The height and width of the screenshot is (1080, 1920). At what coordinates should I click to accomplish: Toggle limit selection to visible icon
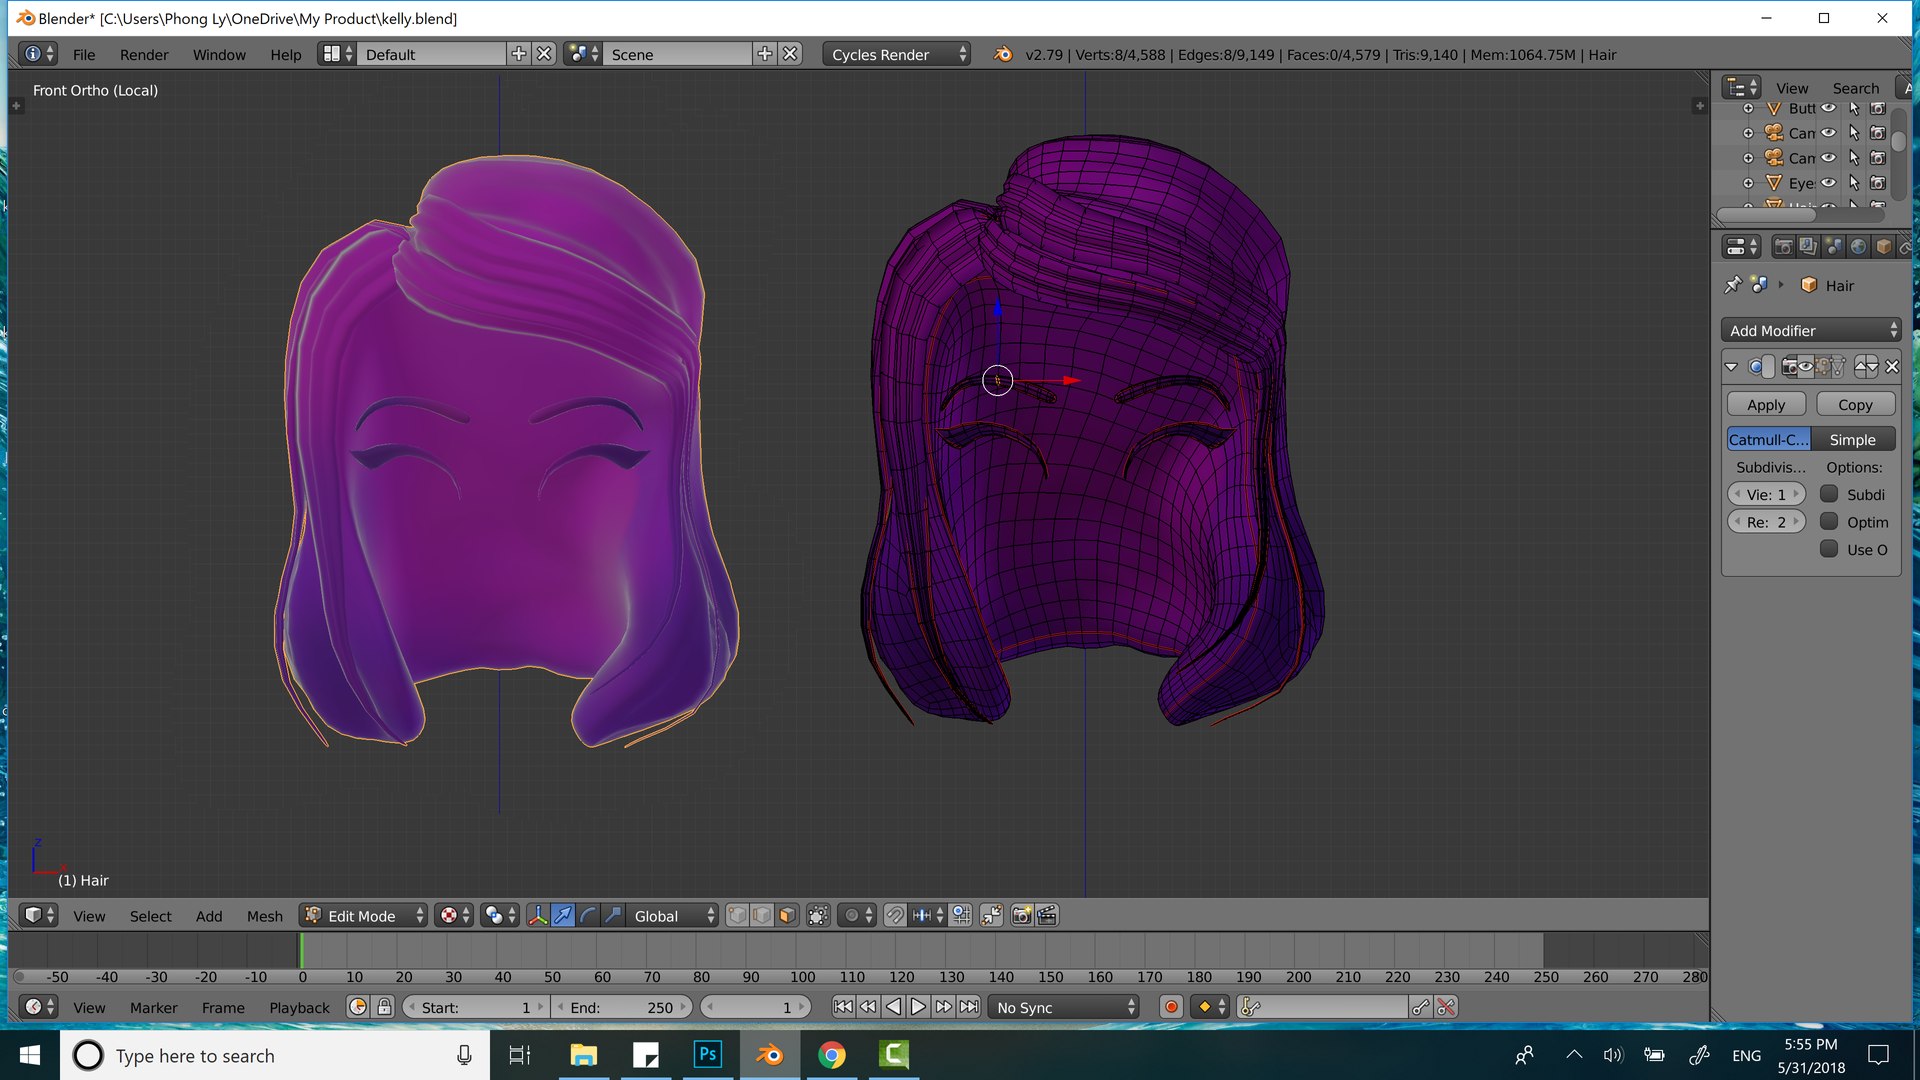[x=818, y=916]
